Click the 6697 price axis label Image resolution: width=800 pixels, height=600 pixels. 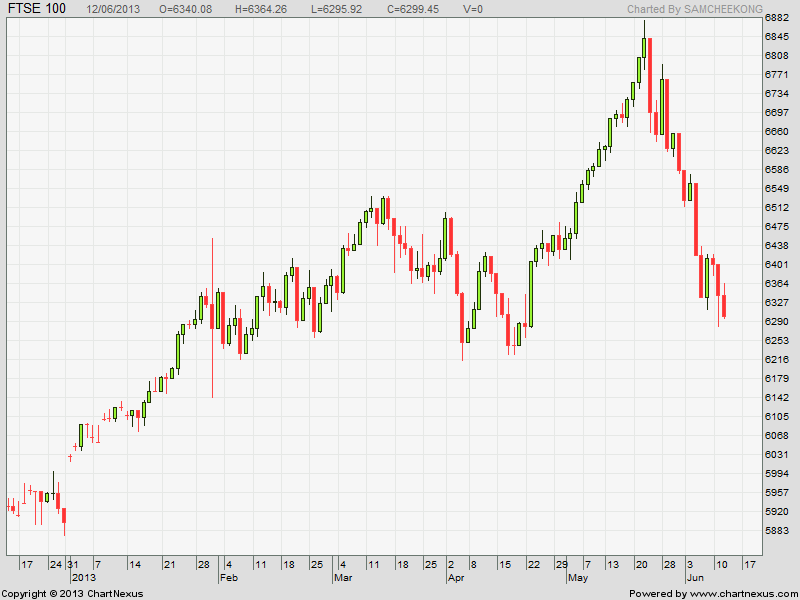(x=777, y=113)
